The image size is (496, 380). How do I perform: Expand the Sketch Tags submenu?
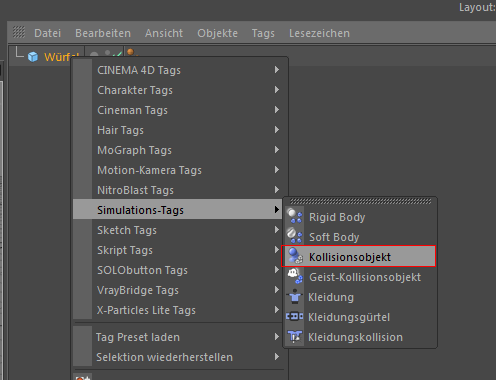click(x=178, y=230)
